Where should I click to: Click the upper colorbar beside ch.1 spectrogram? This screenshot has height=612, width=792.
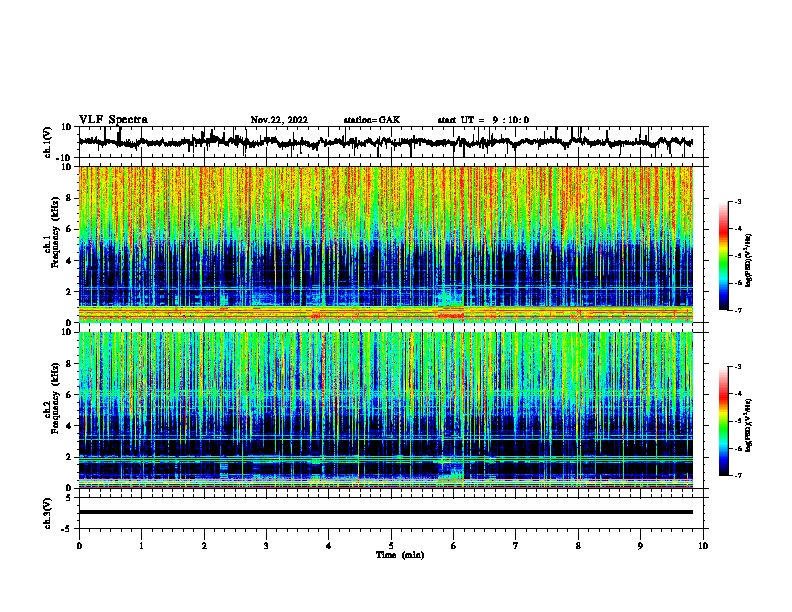point(724,256)
